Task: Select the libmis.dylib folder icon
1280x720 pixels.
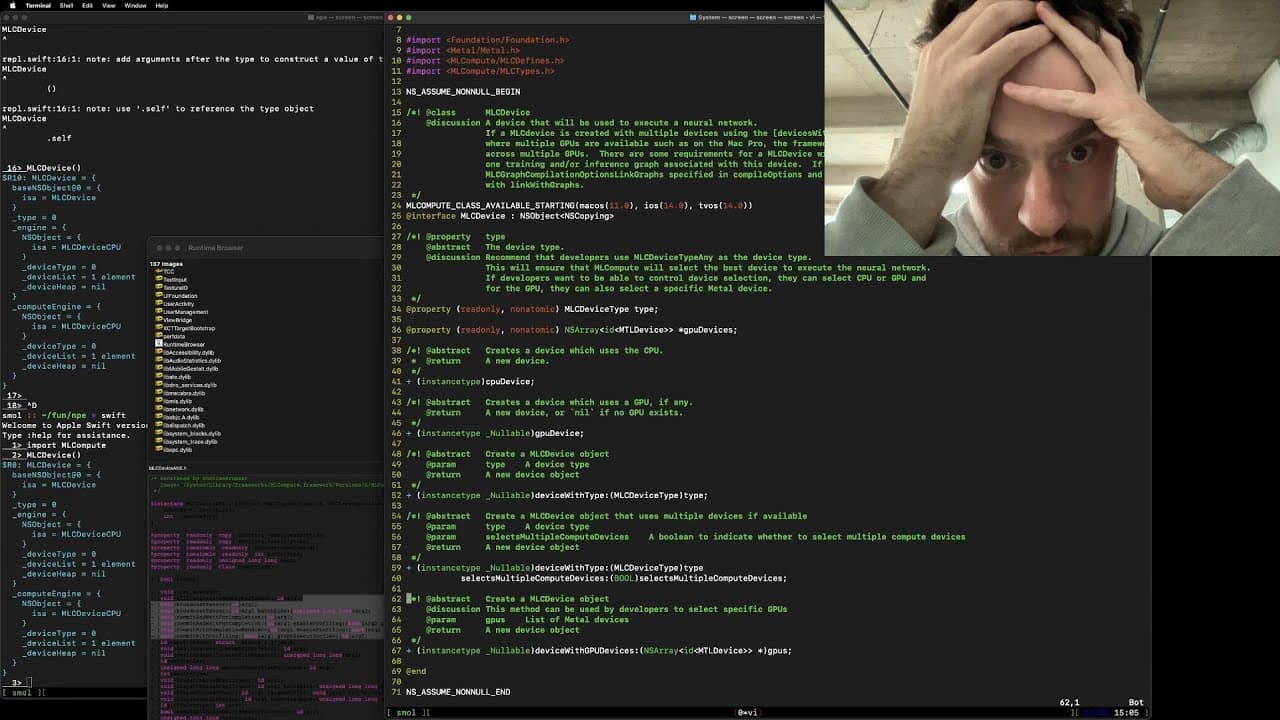Action: [x=159, y=400]
